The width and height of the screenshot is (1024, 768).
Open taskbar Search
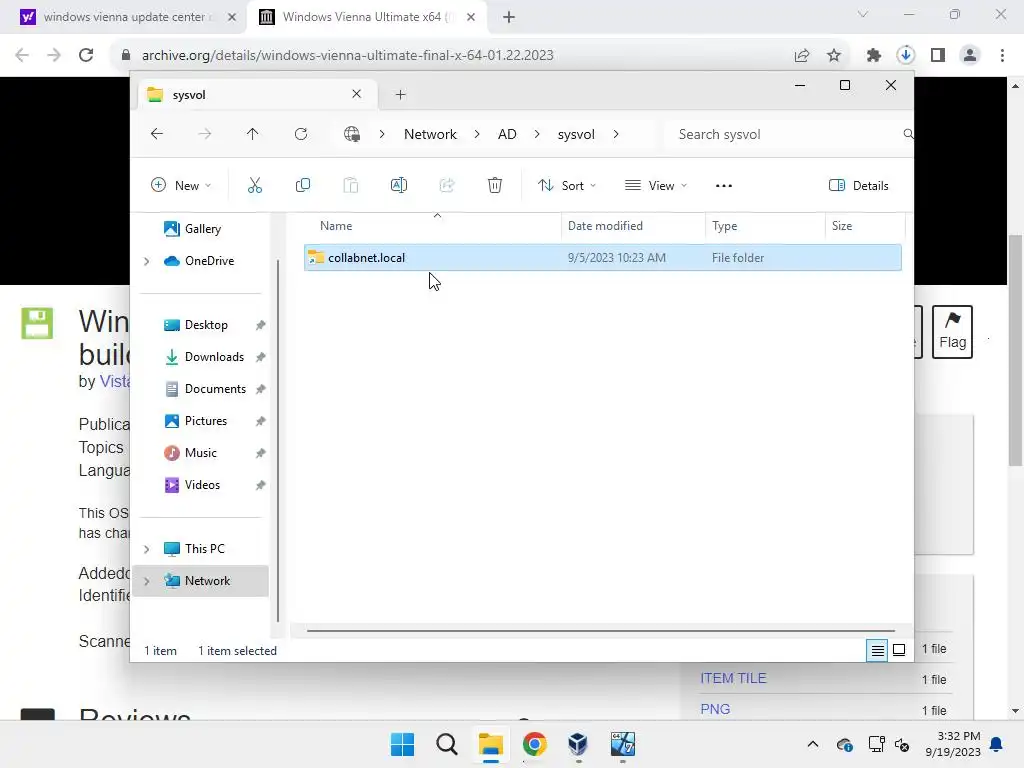tap(447, 744)
